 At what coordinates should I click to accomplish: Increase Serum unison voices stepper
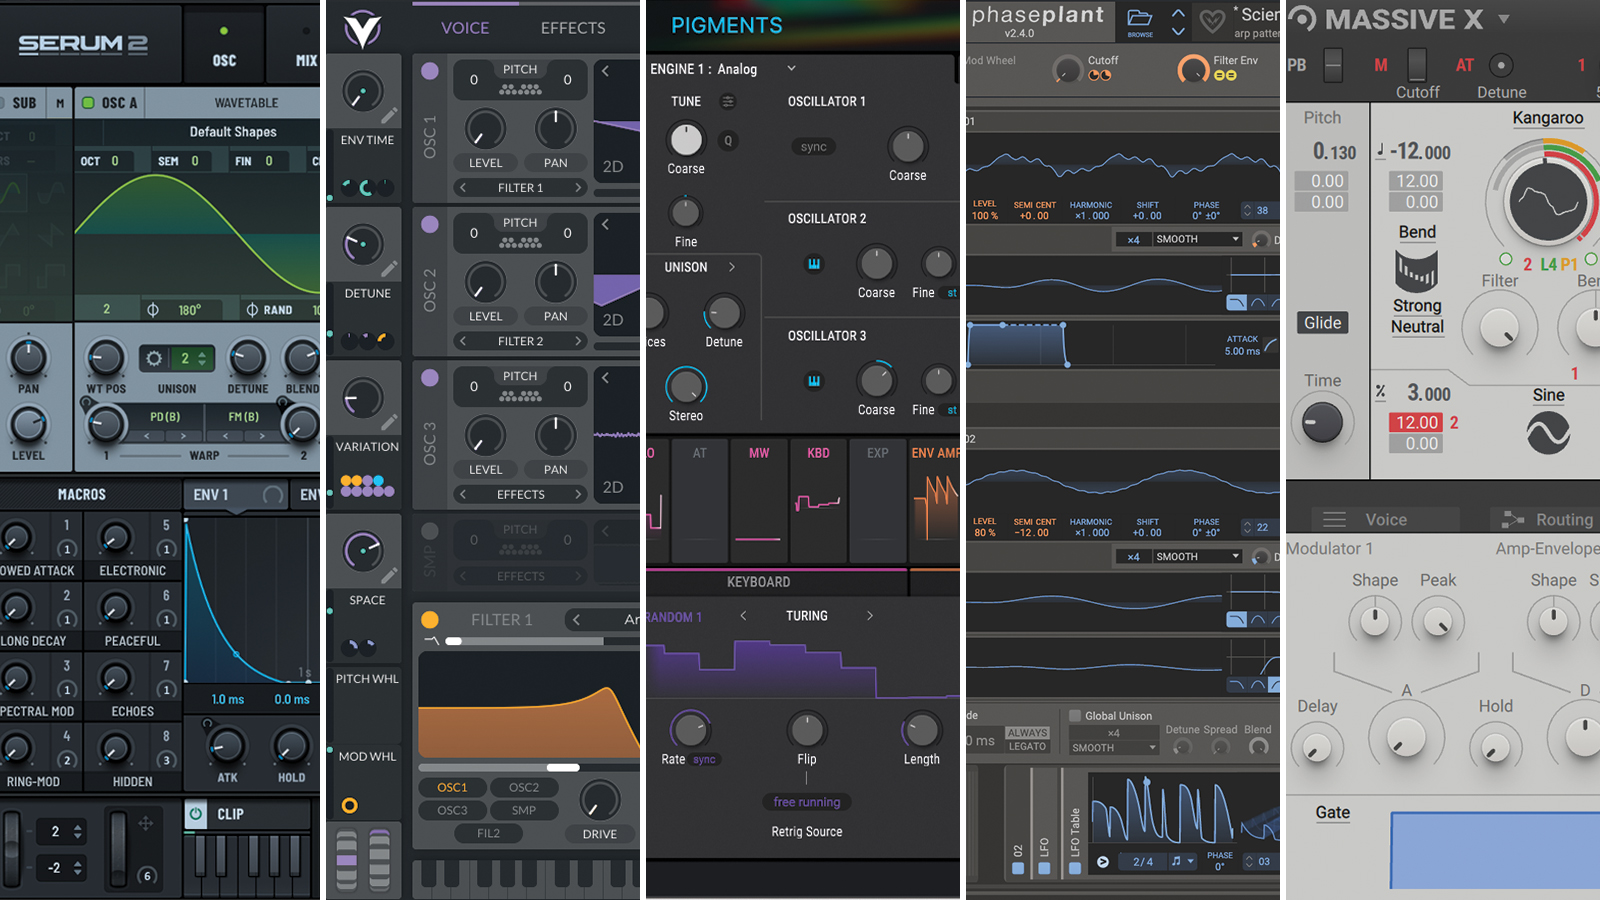(203, 354)
